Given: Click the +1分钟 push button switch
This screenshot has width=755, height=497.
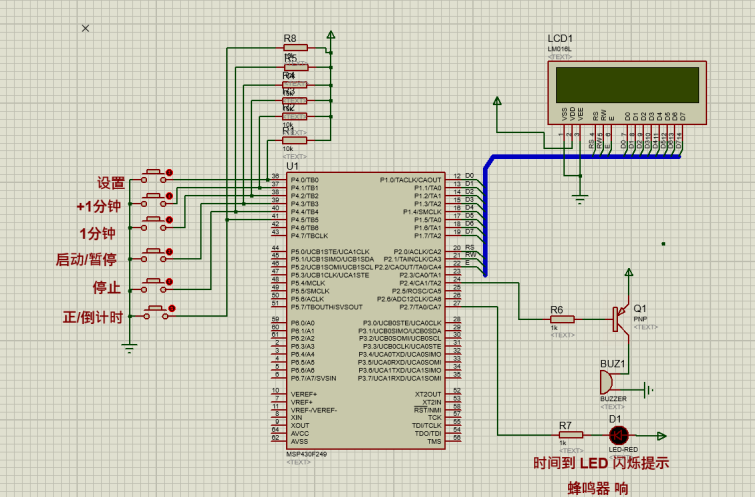Looking at the screenshot, I should tap(154, 200).
